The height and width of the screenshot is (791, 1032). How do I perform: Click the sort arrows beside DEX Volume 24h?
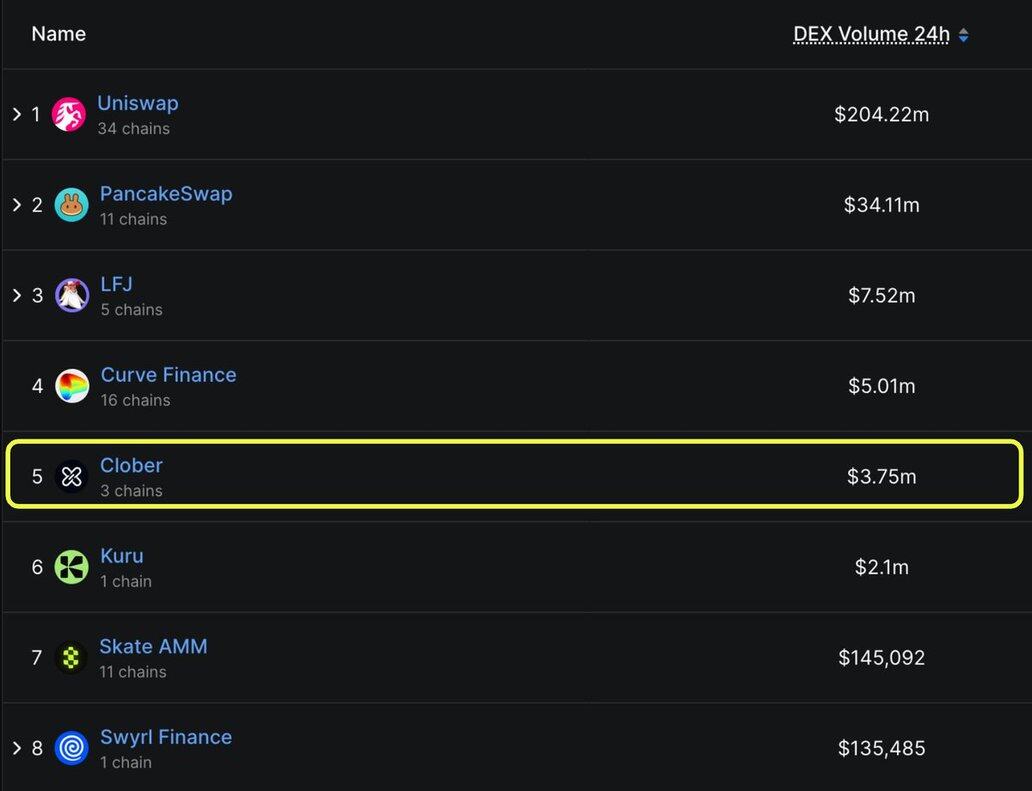(964, 35)
